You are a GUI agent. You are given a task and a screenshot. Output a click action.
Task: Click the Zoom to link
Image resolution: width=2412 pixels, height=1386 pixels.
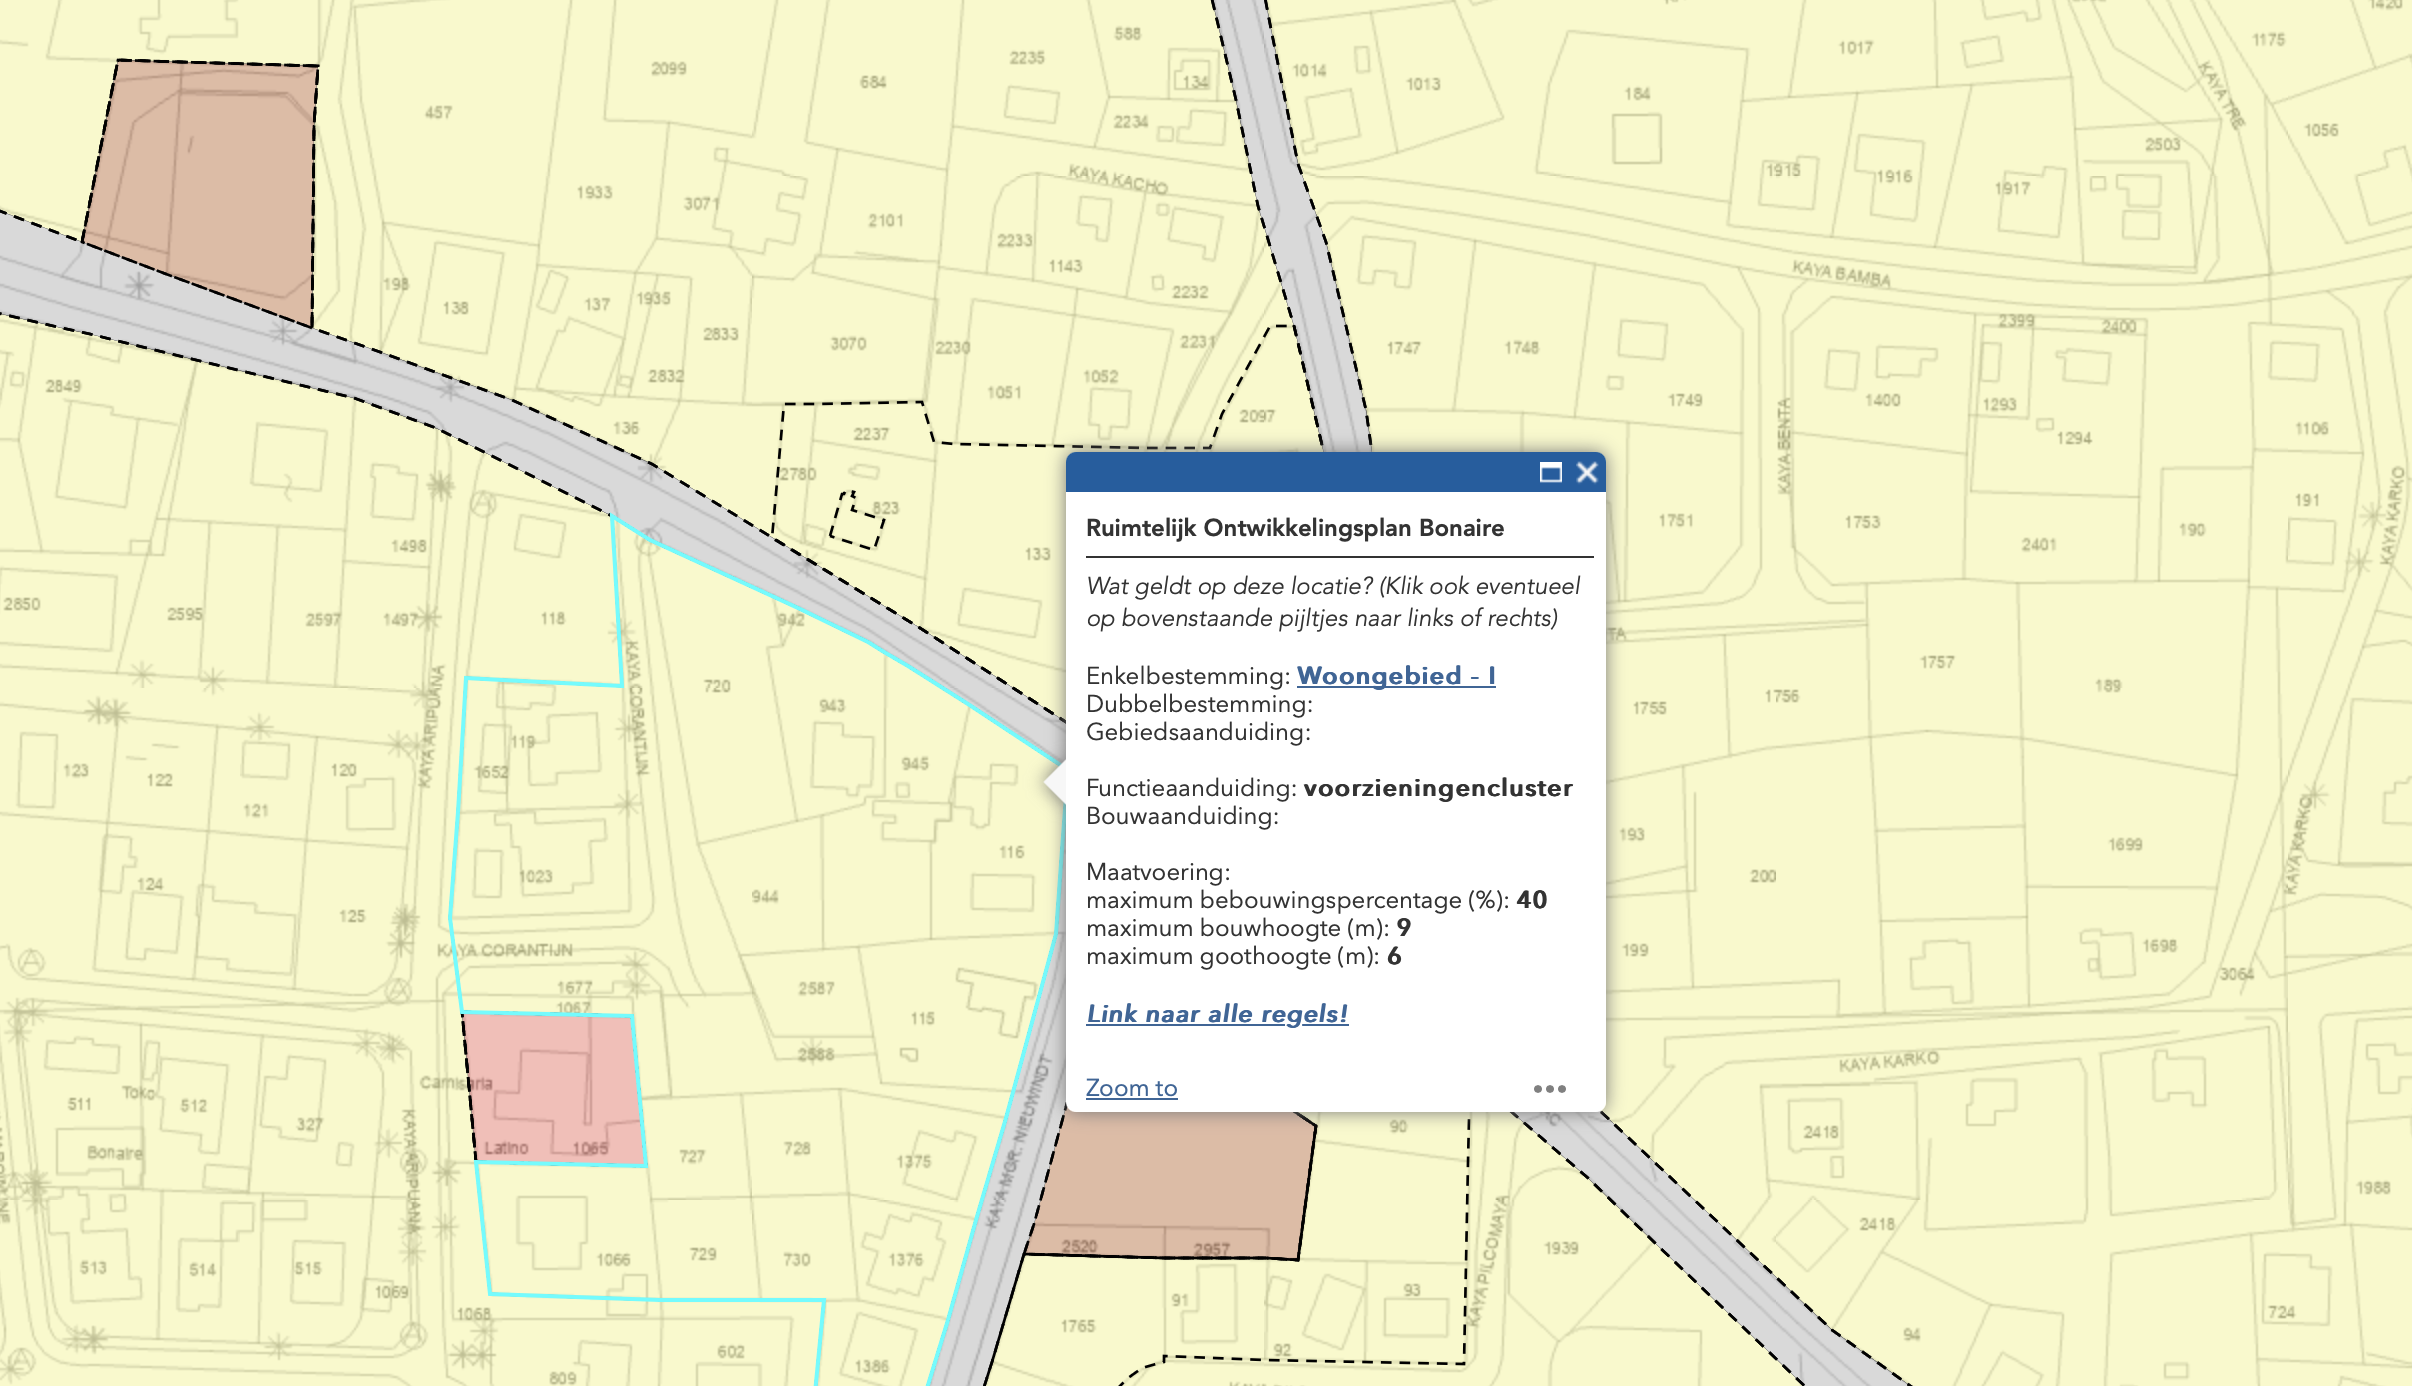click(x=1131, y=1088)
